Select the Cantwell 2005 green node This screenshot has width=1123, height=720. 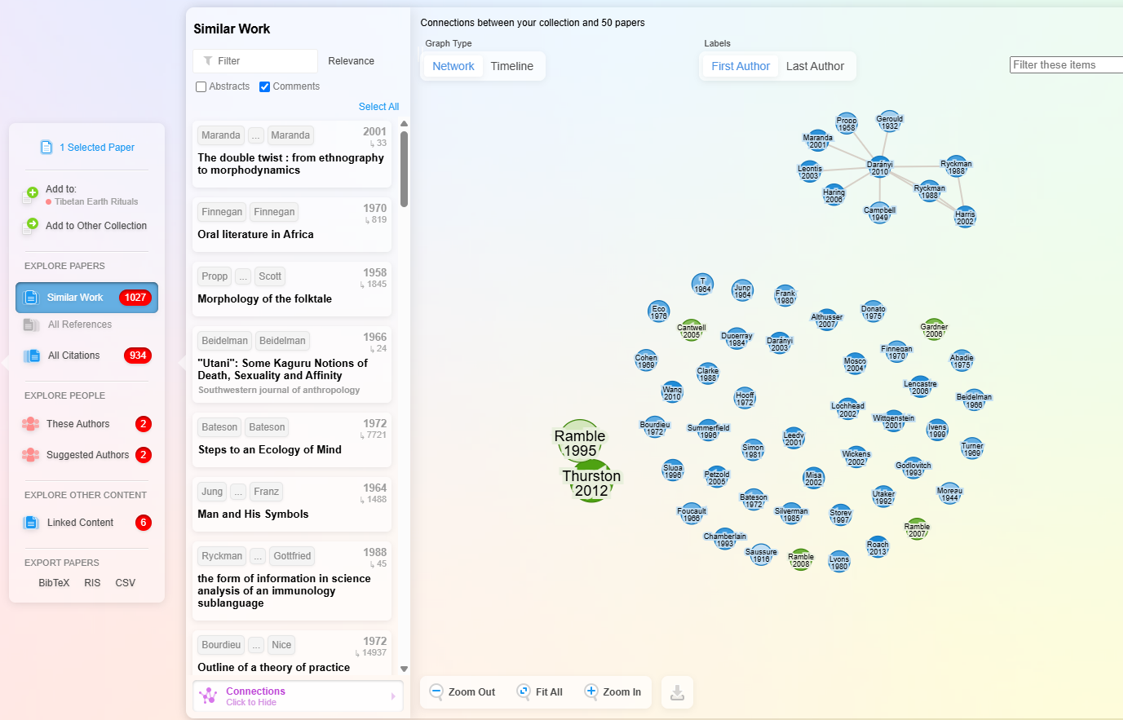(690, 330)
